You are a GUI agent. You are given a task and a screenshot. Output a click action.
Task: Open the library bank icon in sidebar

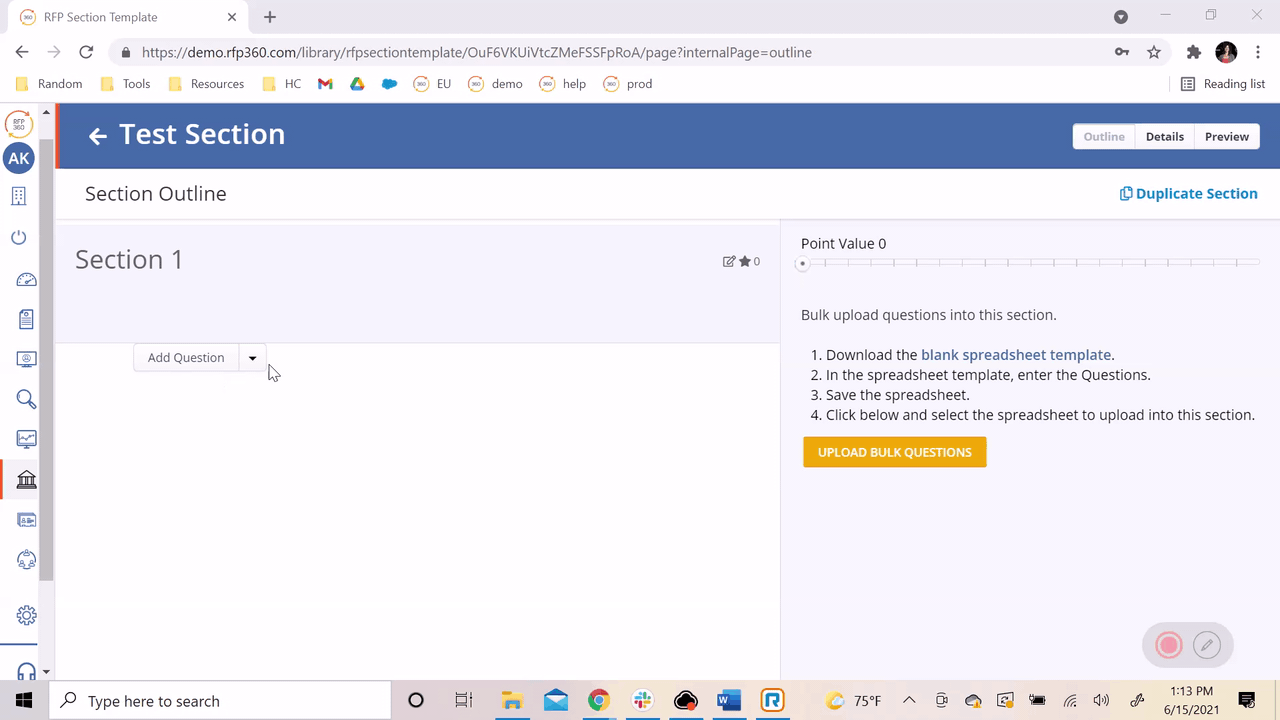point(27,480)
